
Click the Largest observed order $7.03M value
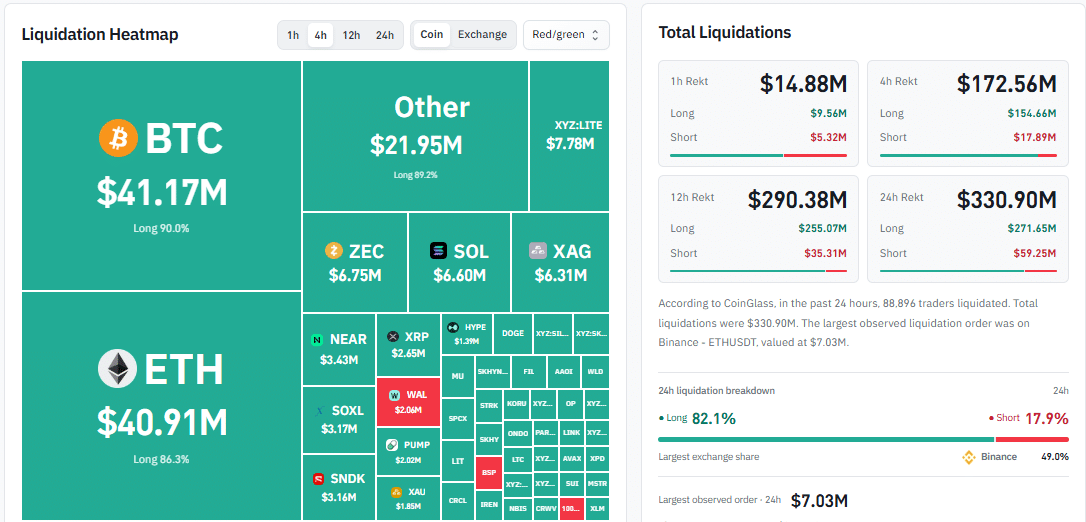pos(819,500)
